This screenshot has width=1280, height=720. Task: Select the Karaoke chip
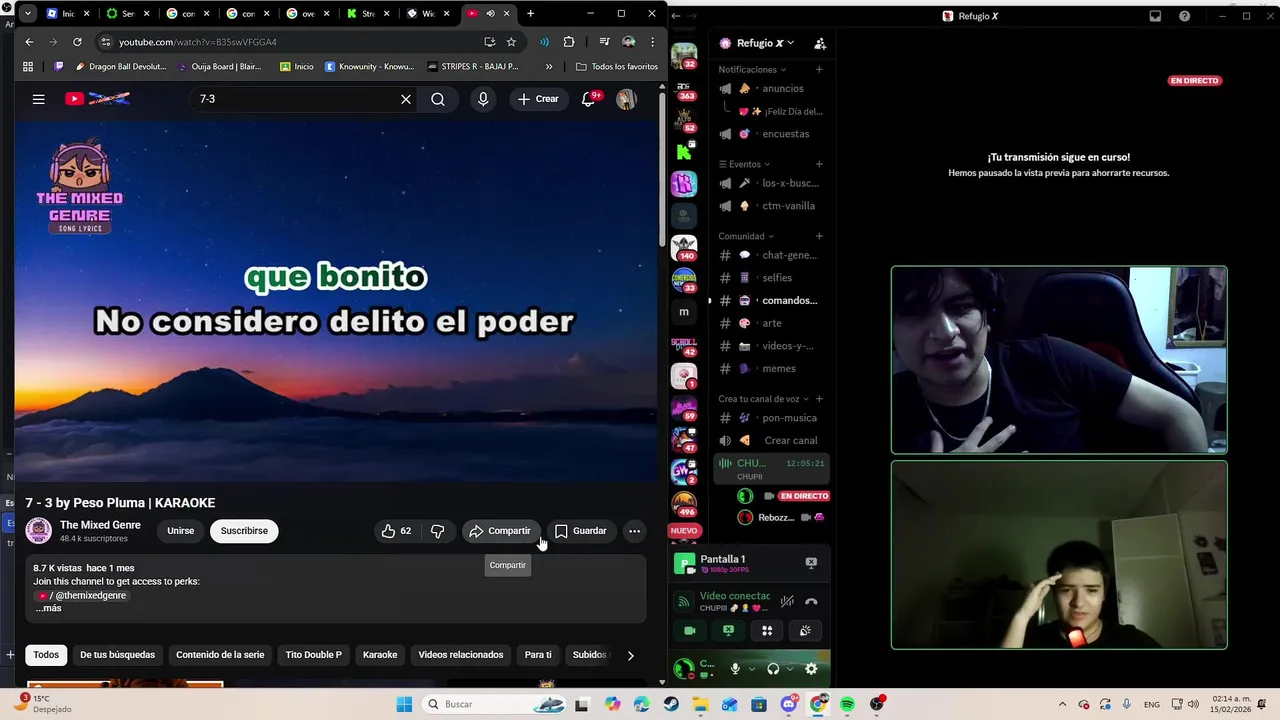(380, 655)
